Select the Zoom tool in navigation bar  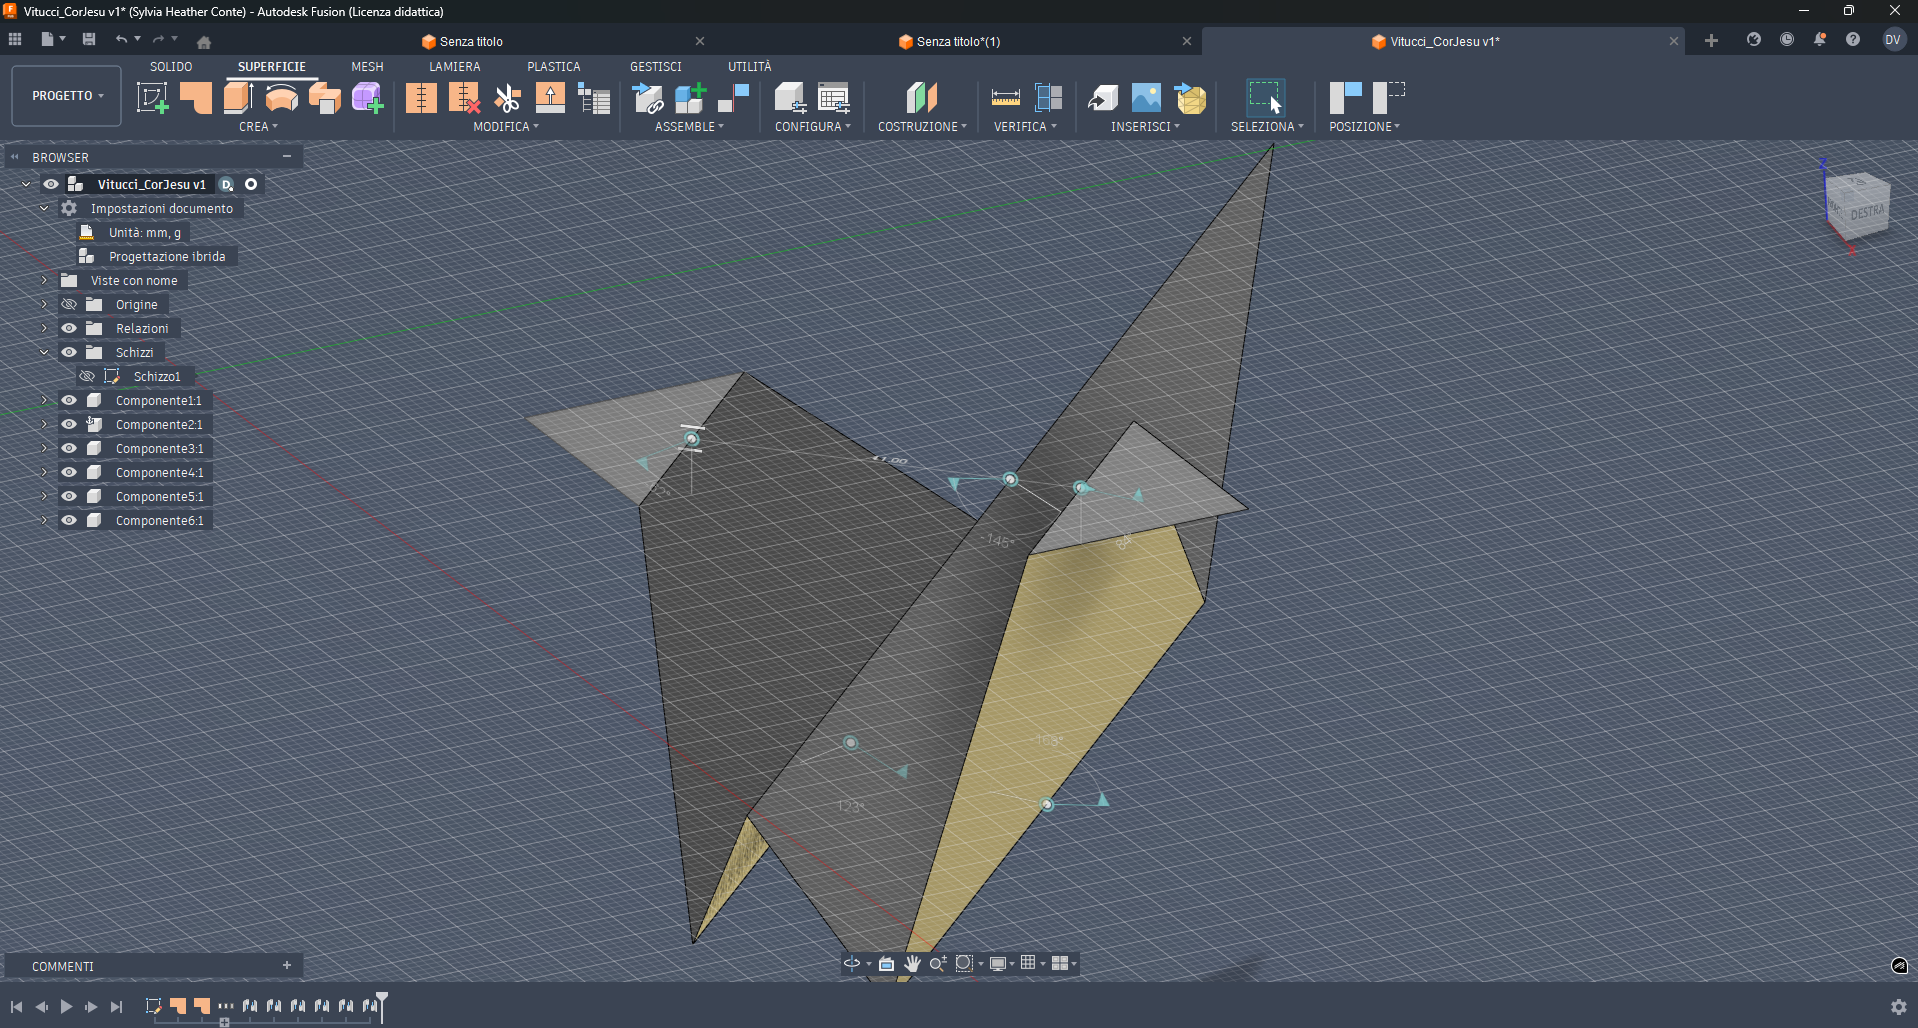click(937, 963)
